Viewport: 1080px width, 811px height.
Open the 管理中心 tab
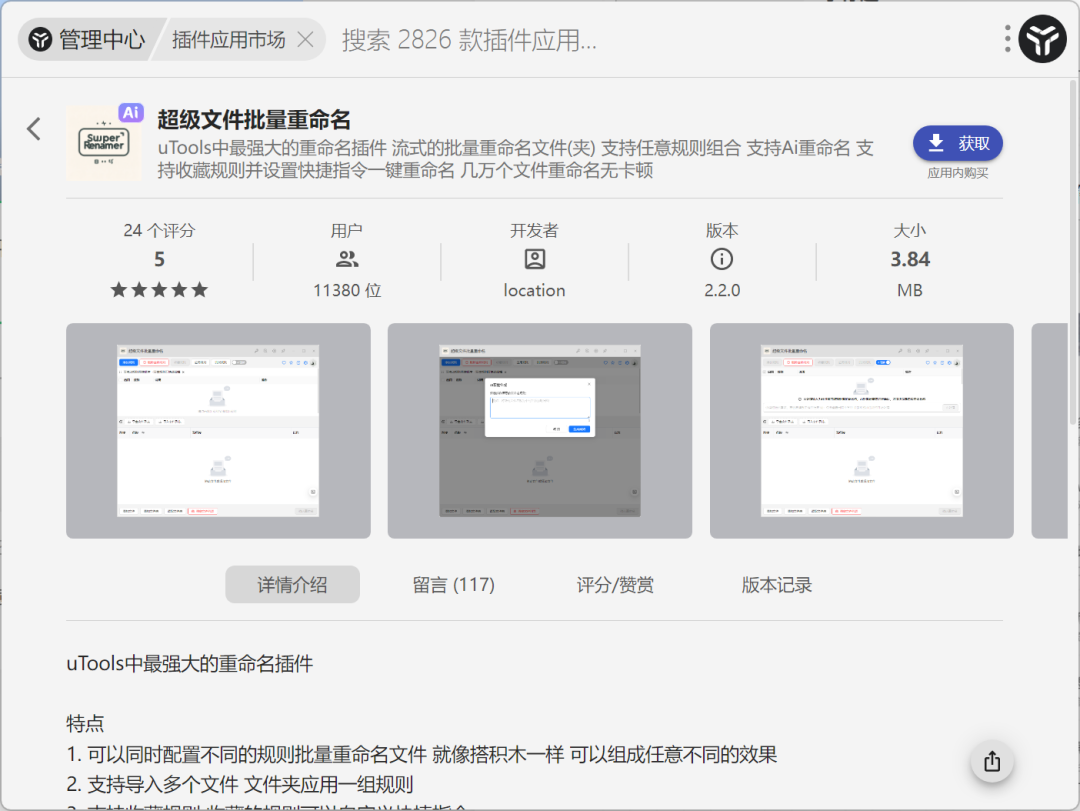coord(88,40)
